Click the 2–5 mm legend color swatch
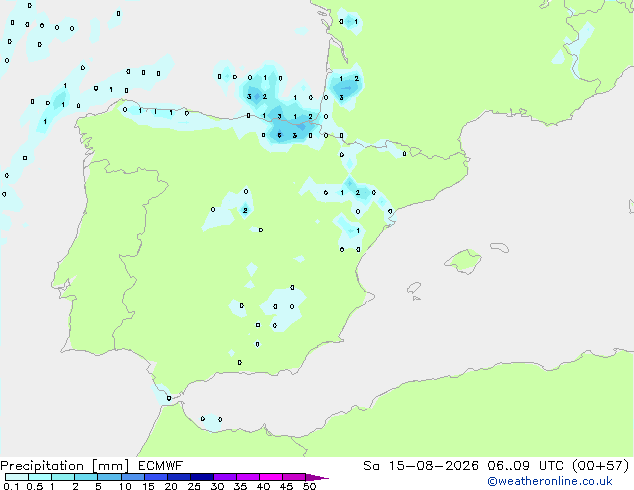The height and width of the screenshot is (490, 634). pyautogui.click(x=86, y=477)
